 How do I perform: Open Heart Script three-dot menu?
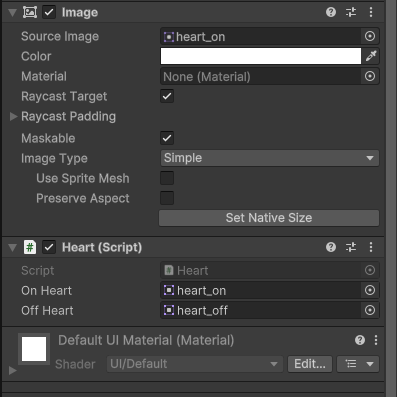(371, 247)
